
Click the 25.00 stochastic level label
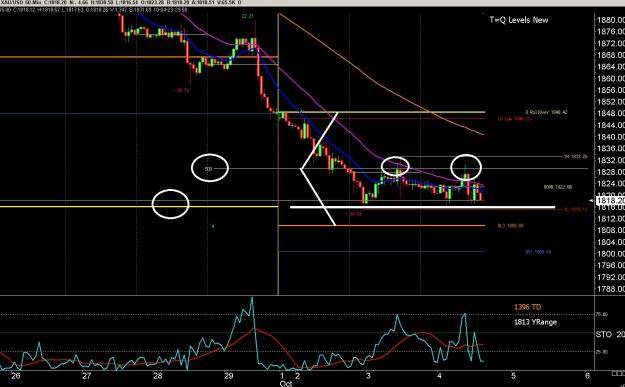pos(601,352)
